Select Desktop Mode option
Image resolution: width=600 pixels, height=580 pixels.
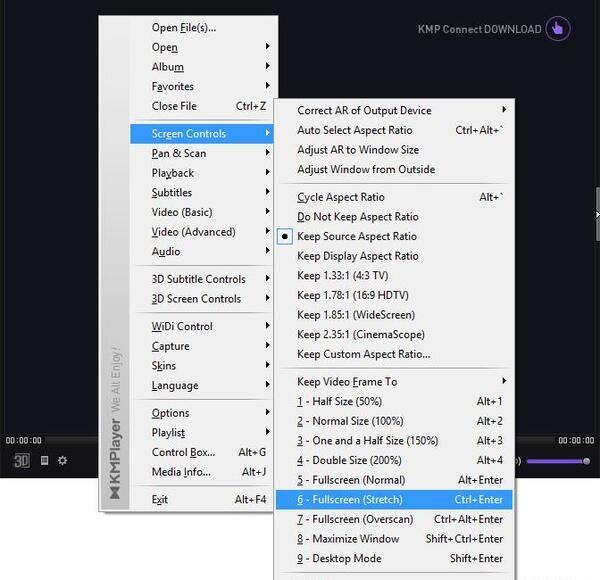click(394, 559)
